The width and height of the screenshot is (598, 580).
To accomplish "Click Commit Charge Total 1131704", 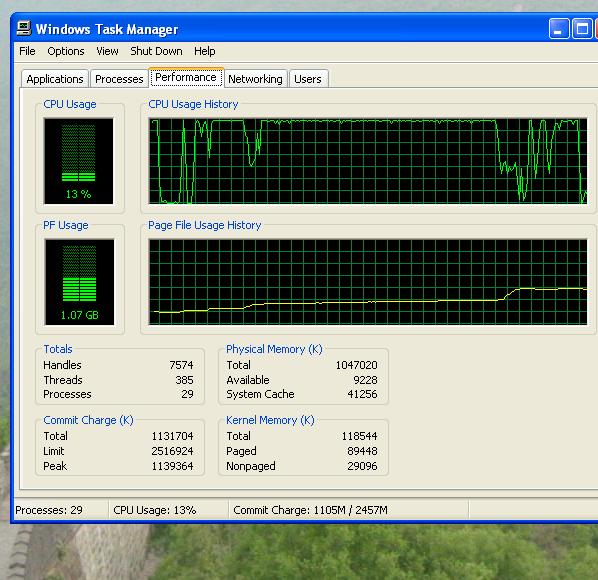I will 172,436.
